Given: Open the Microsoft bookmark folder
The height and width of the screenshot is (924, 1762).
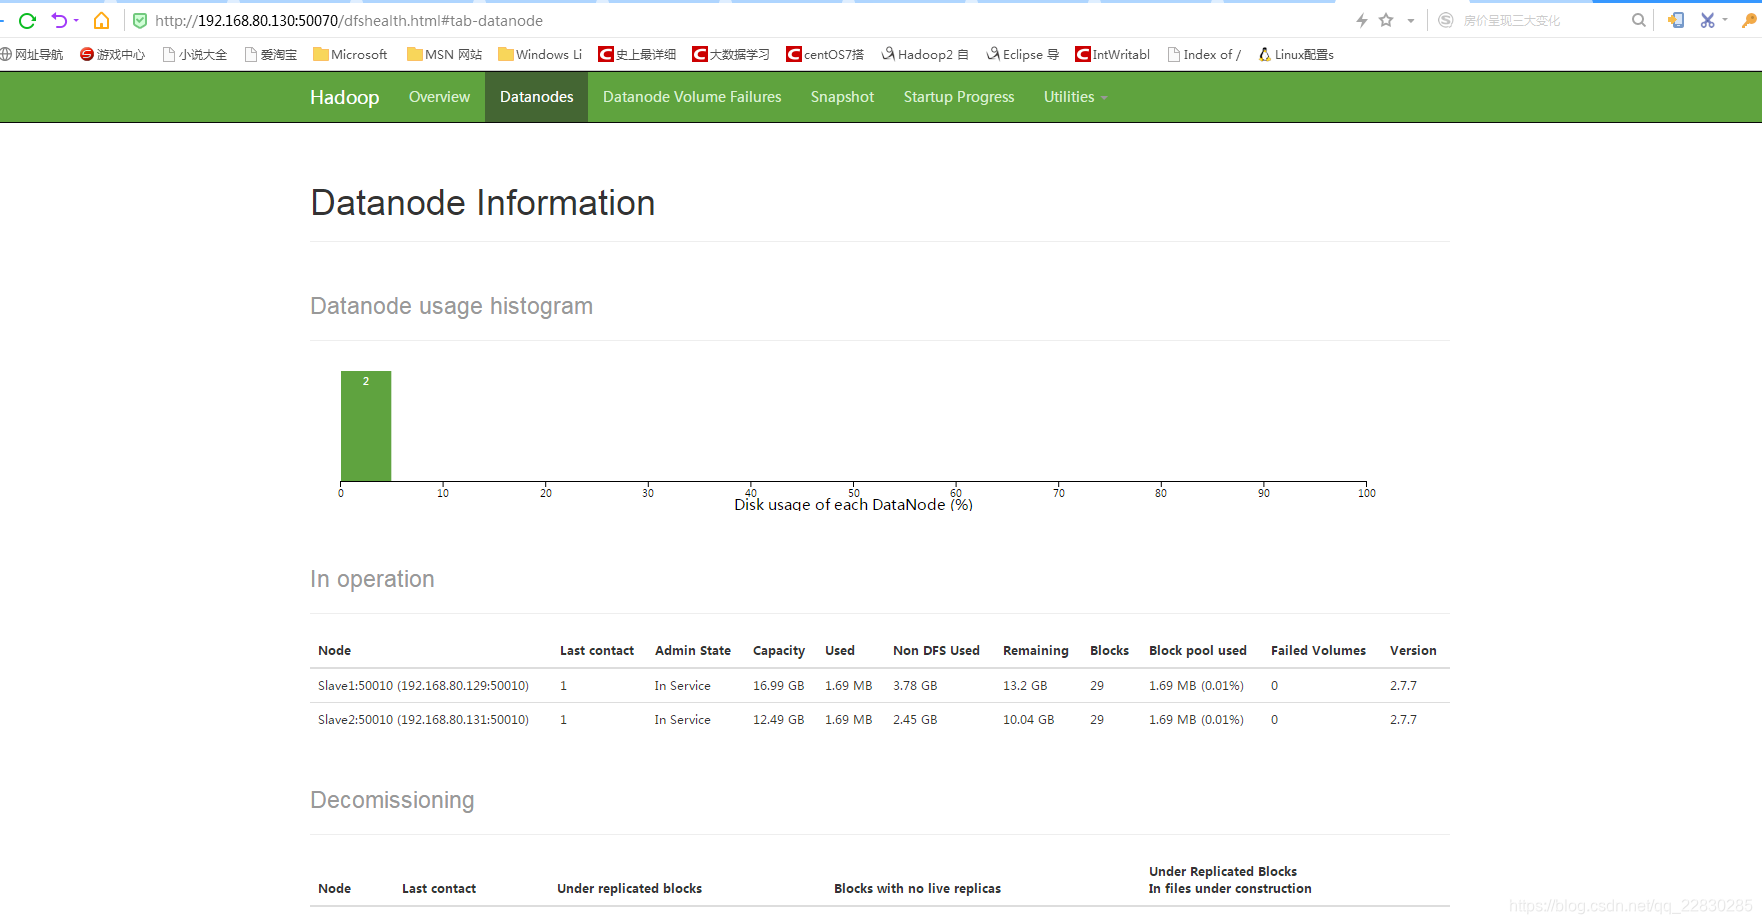Looking at the screenshot, I should tap(350, 55).
